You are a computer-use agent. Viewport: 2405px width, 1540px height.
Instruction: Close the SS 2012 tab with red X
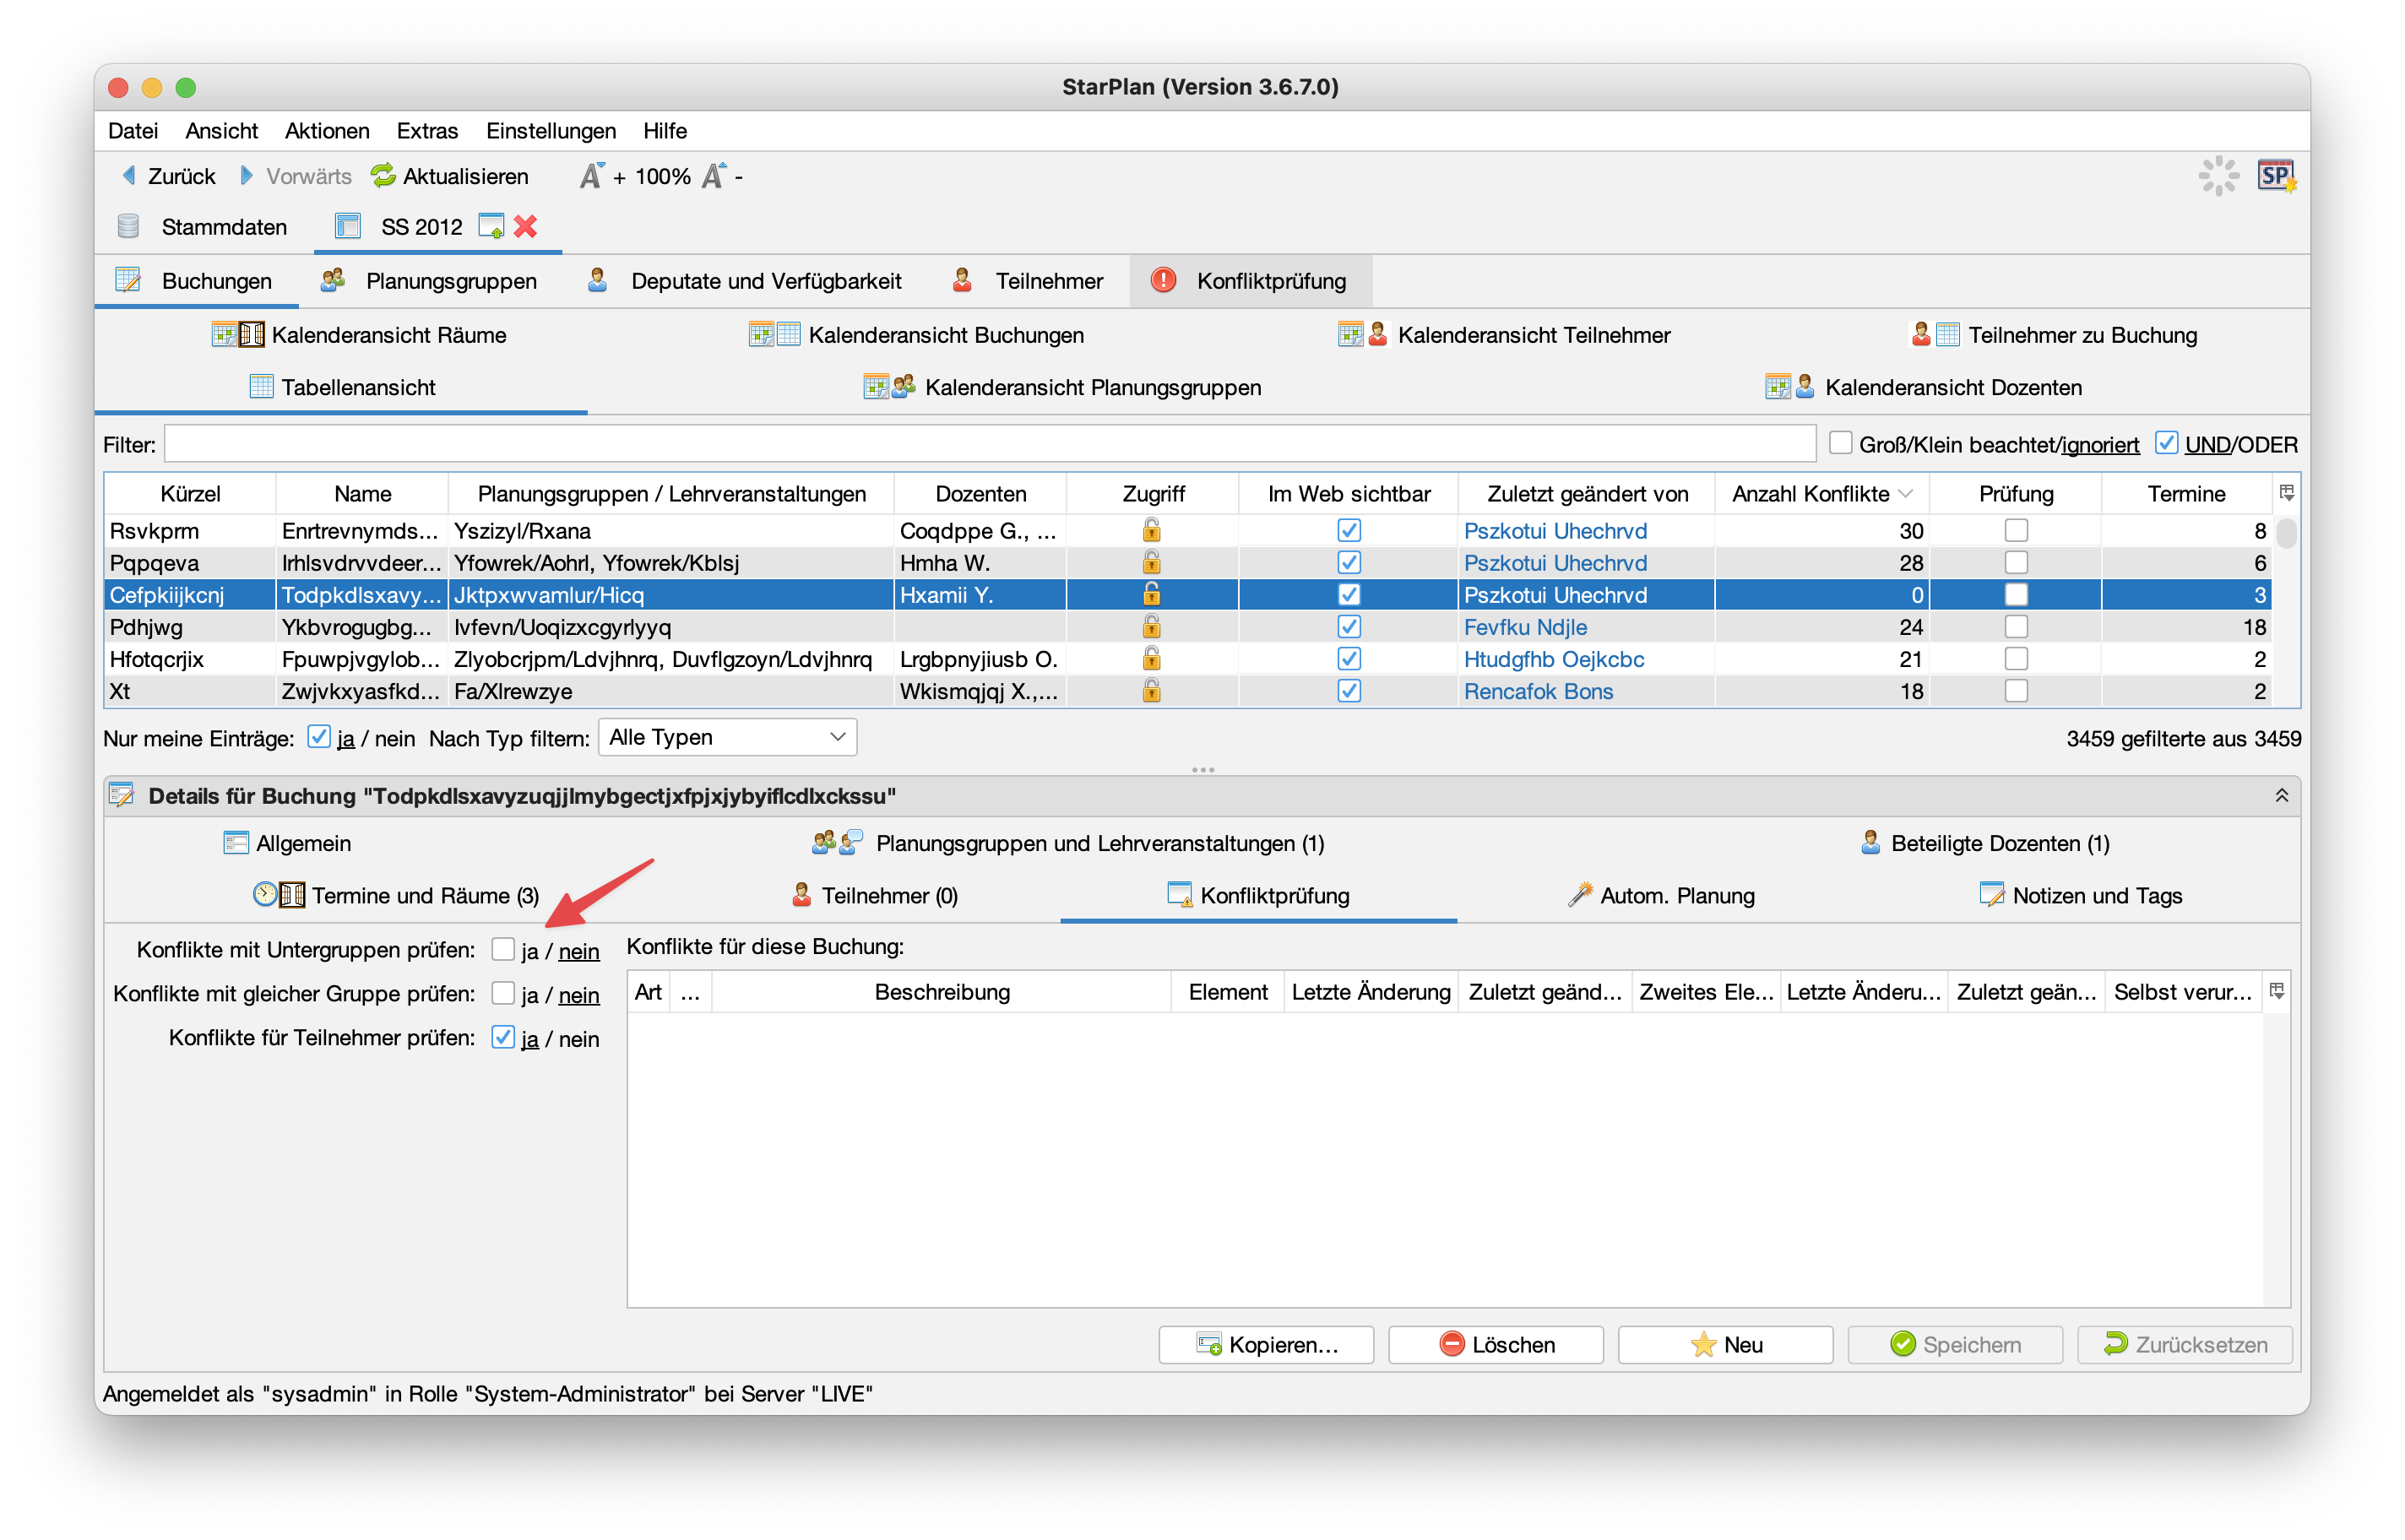tap(525, 227)
